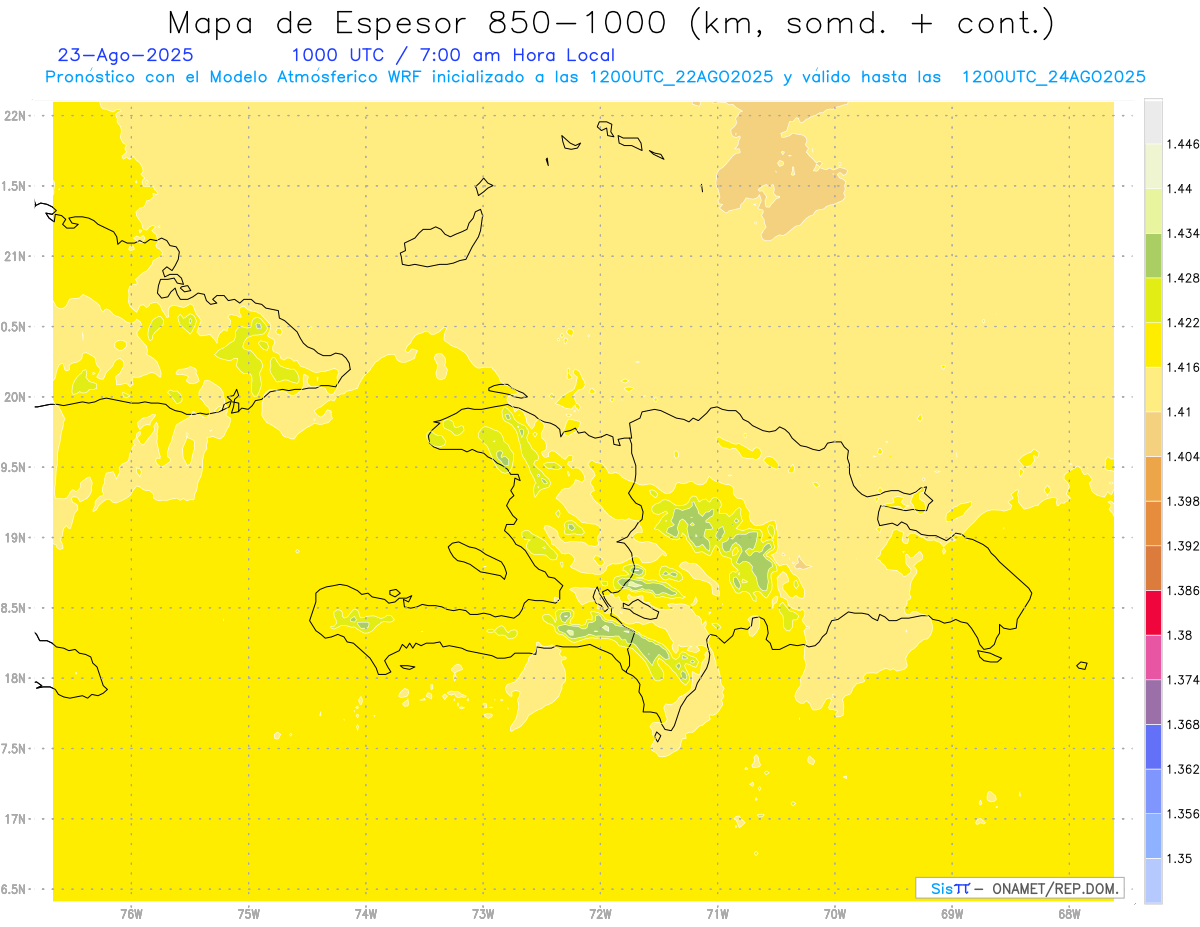Pick the green legend swatch between 1.428 and 1.434

[x=1153, y=255]
